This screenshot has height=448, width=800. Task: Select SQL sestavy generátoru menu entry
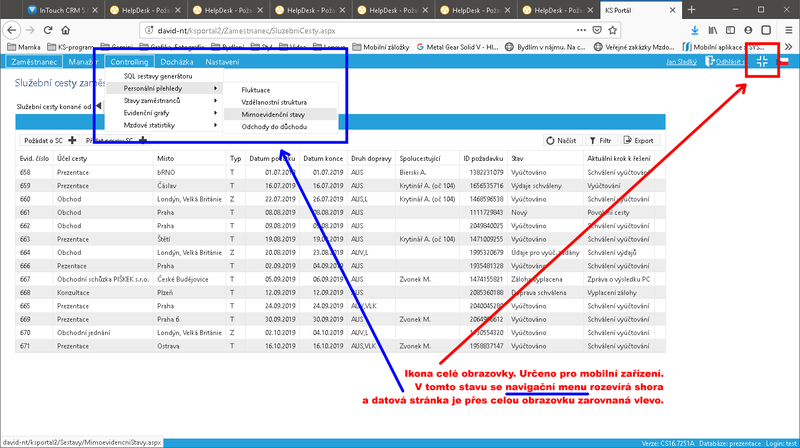pyautogui.click(x=164, y=76)
